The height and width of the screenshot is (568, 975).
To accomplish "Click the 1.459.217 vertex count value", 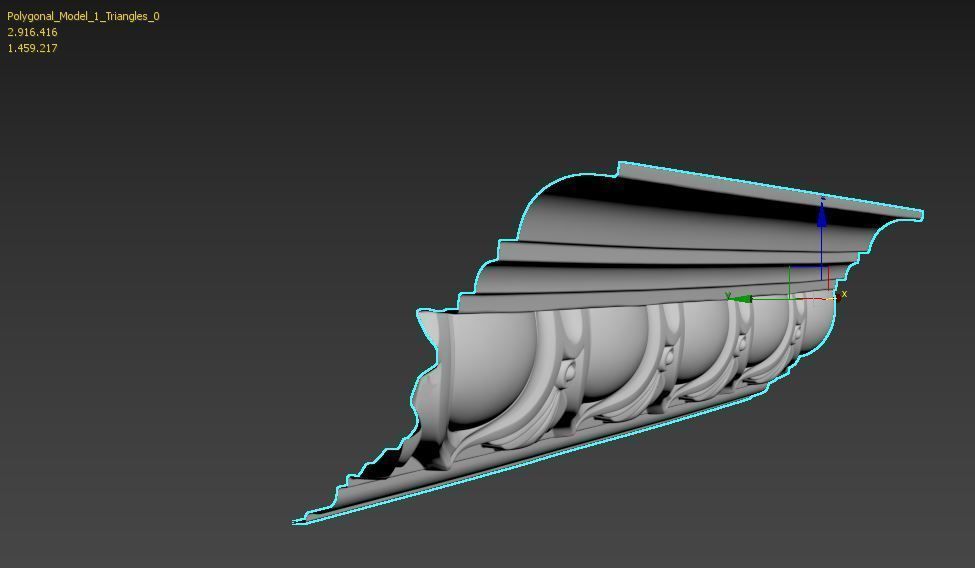I will (32, 48).
